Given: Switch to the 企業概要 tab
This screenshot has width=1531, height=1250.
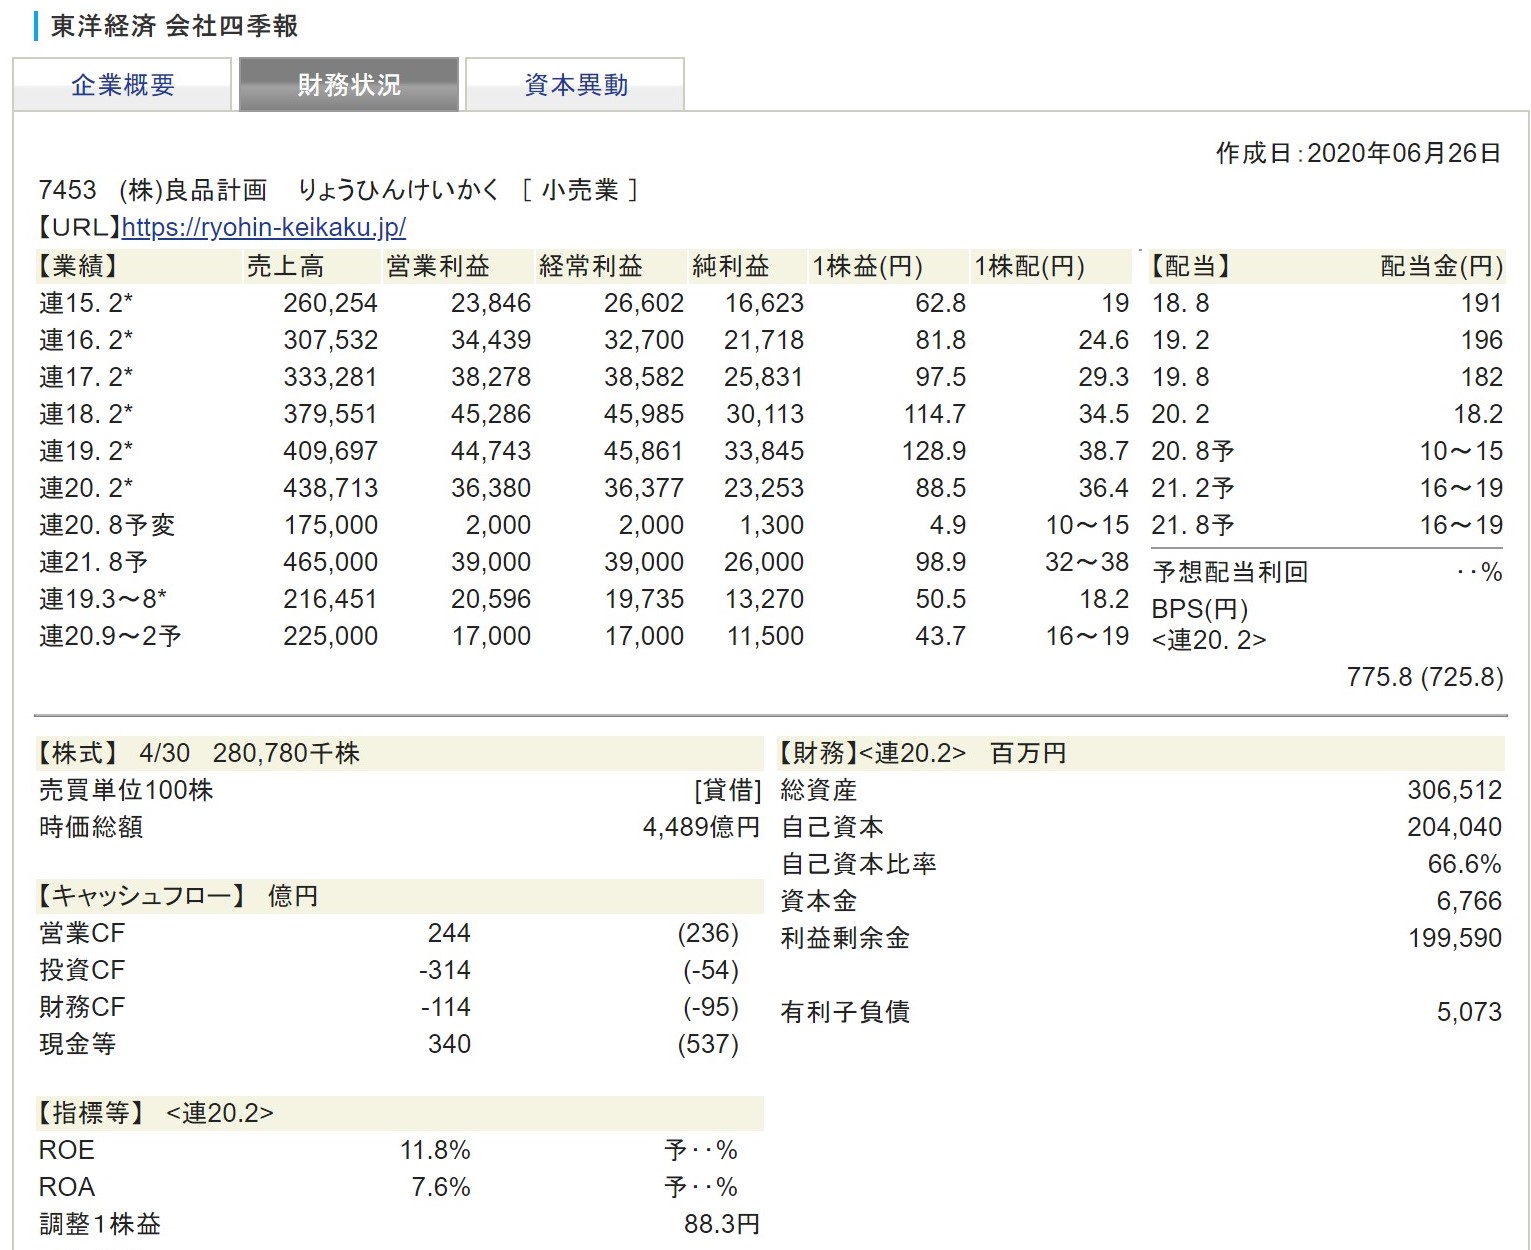Looking at the screenshot, I should (122, 85).
